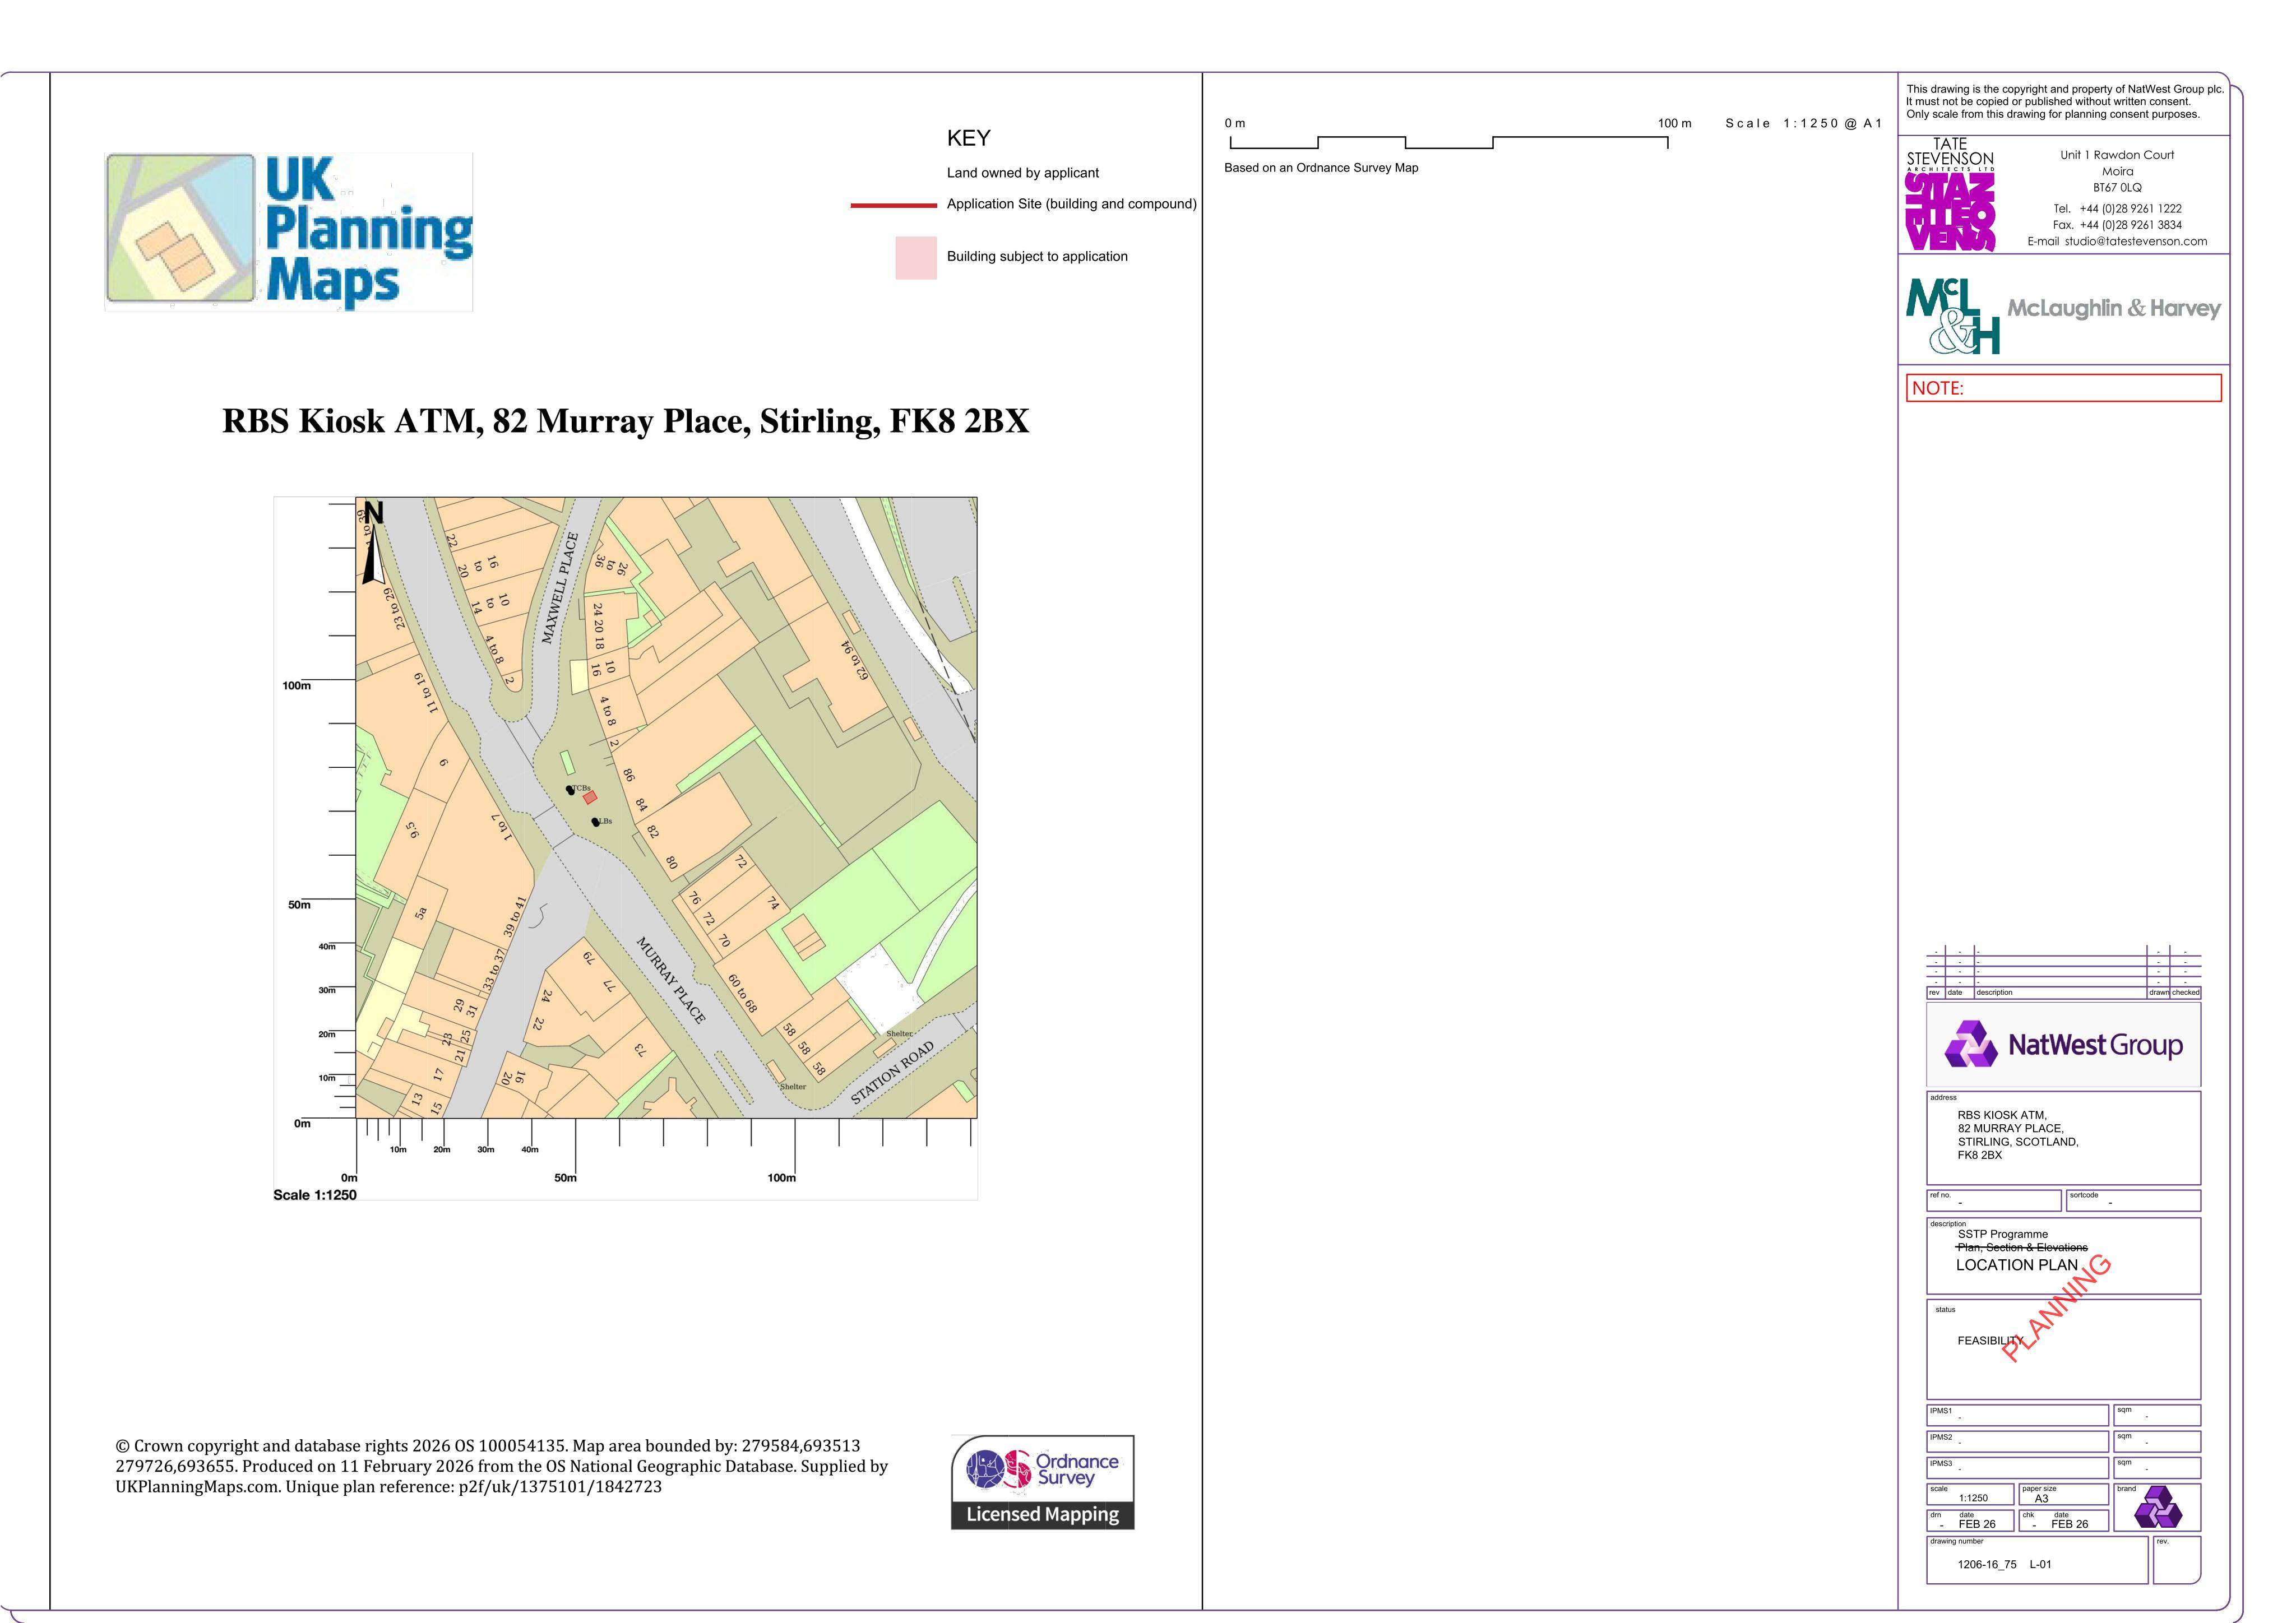Image resolution: width=2296 pixels, height=1623 pixels.
Task: Click the Tel. +44 (0)28 9261 1222 line
Action: tap(2117, 209)
